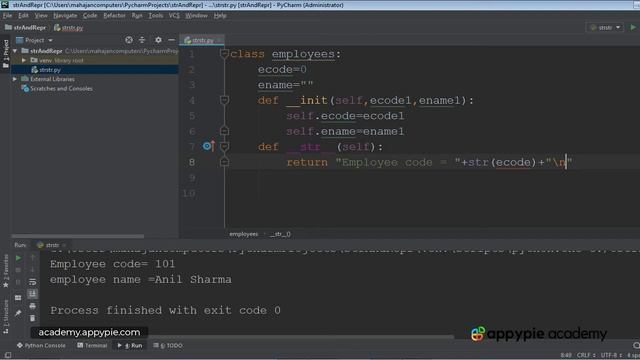Open the File menu
Viewport: 640px width, 360px height.
[7, 16]
